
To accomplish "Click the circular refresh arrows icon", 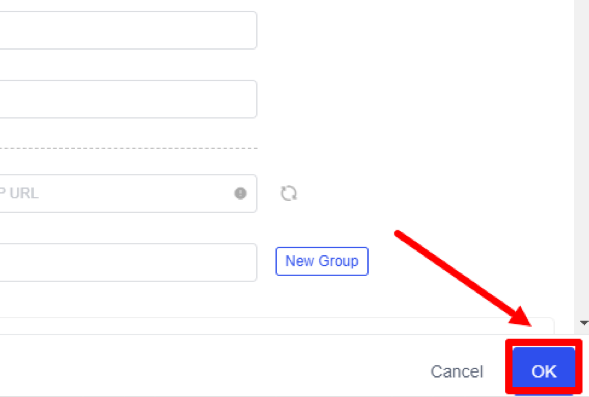I will 288,193.
